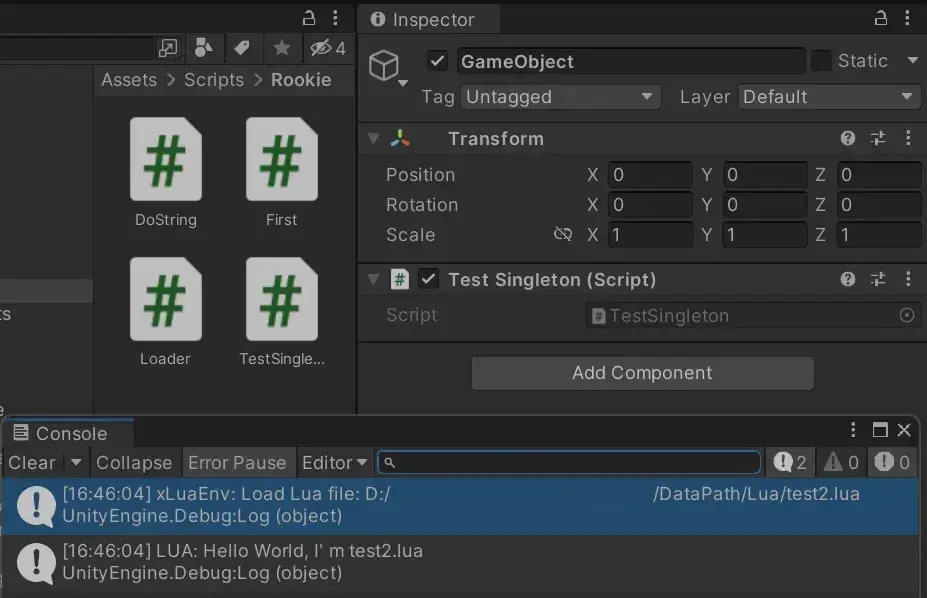The image size is (927, 598).
Task: Click the Add Component button
Action: (643, 373)
